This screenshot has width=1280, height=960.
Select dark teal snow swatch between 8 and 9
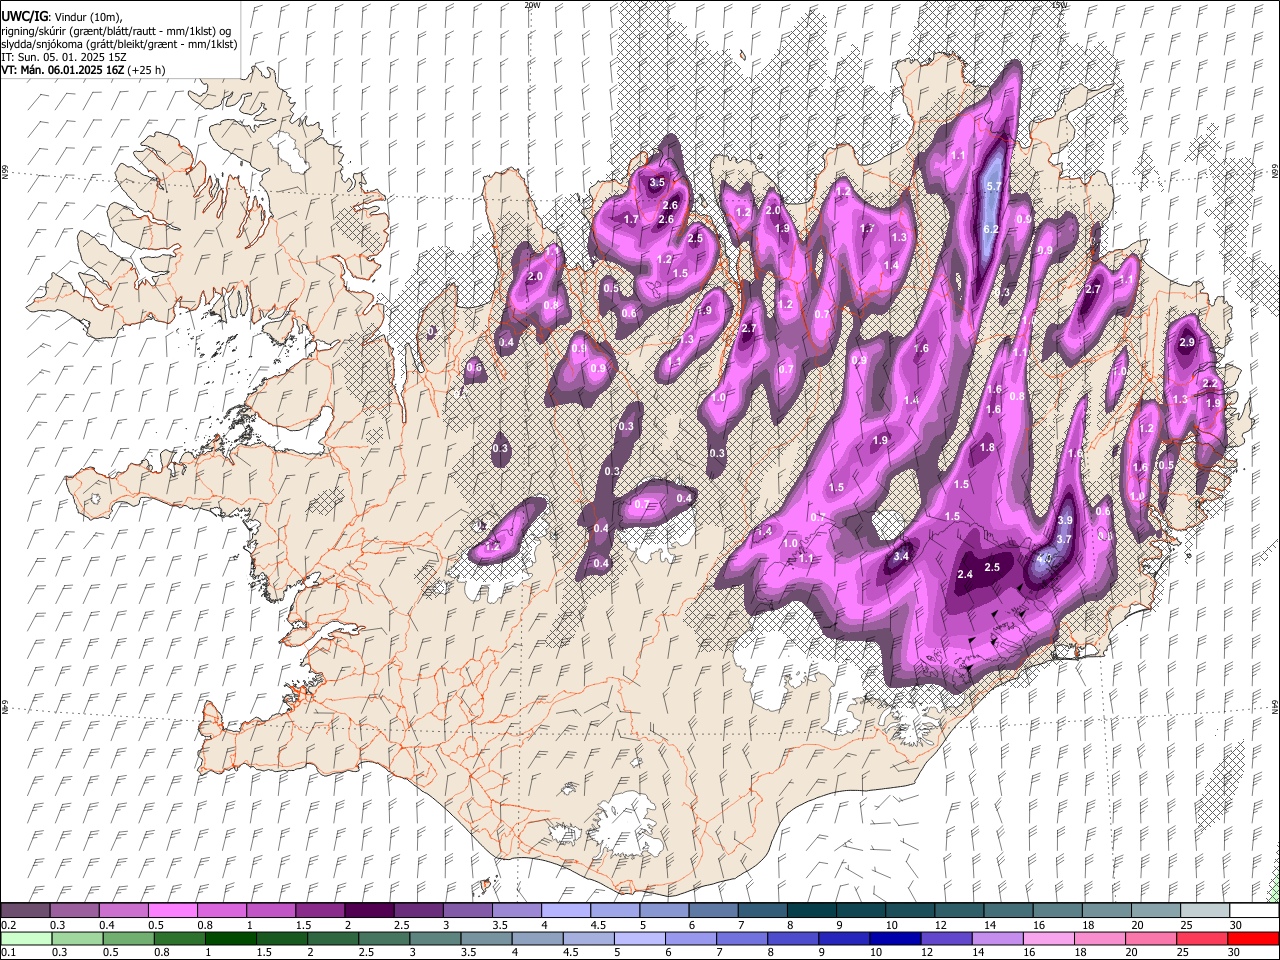point(811,911)
